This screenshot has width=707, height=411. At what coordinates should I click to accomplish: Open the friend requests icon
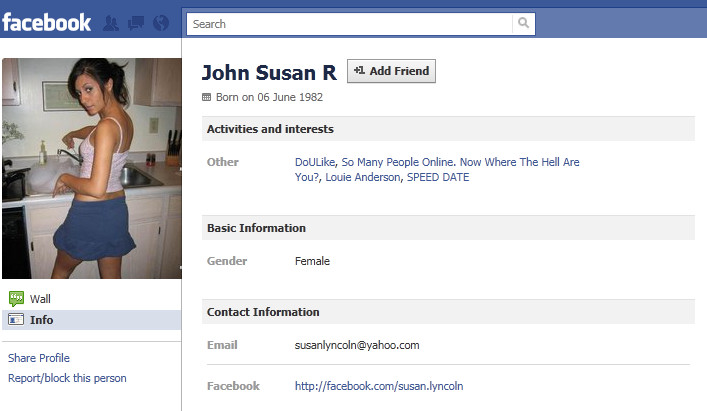click(111, 23)
